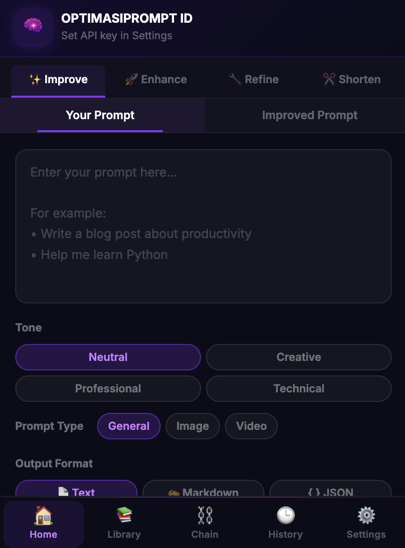Choose the Professional tone option
Screen dimensions: 405x548
pyautogui.click(x=108, y=389)
